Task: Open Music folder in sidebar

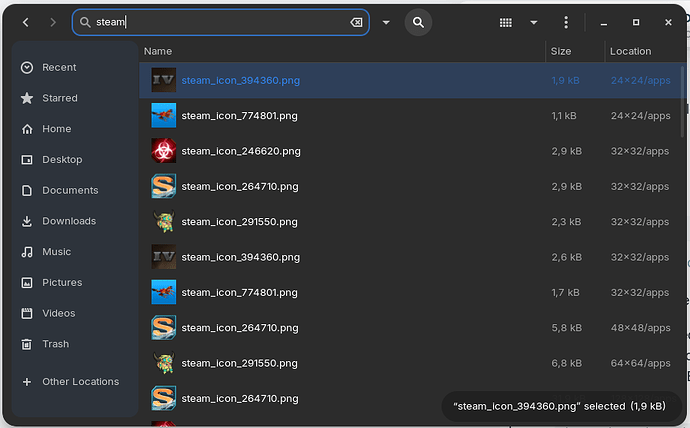Action: [x=57, y=252]
